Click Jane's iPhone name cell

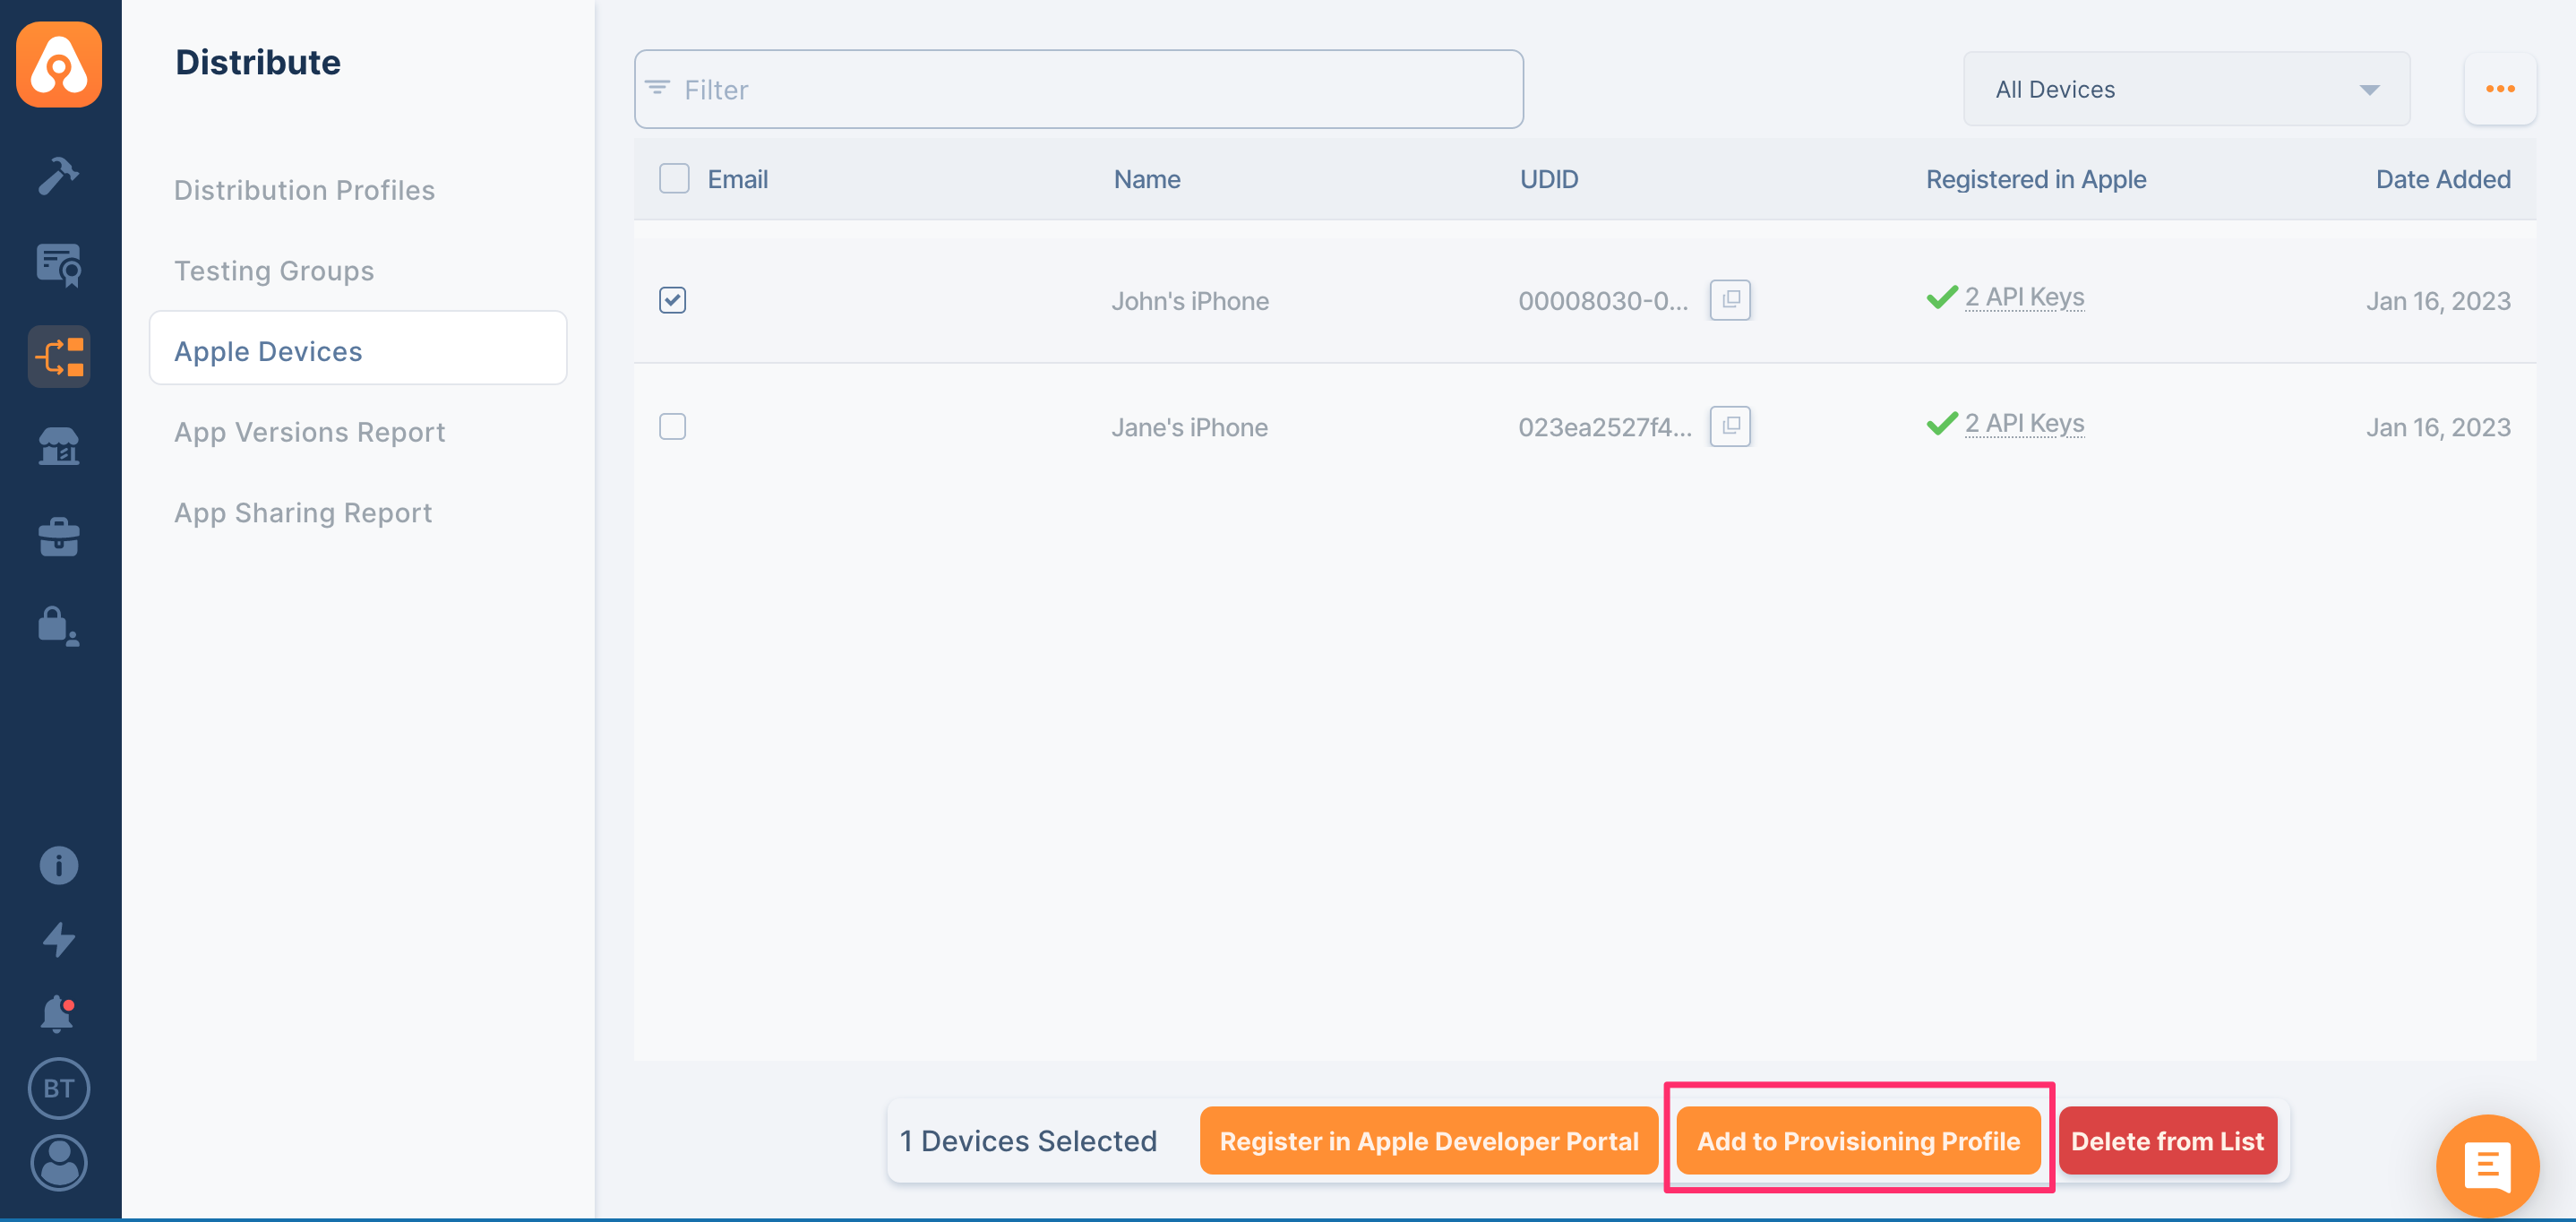(1189, 427)
